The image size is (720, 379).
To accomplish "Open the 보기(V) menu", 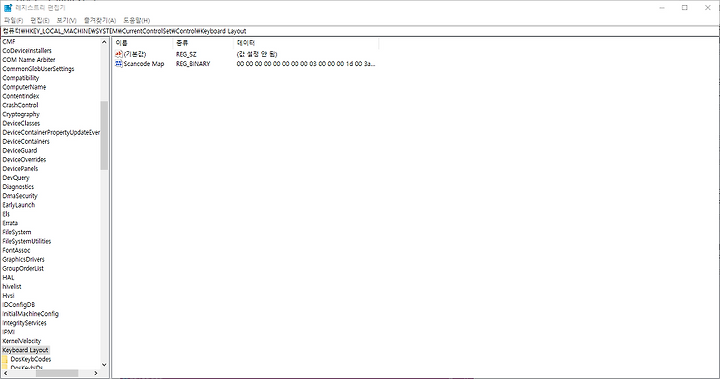I will [x=66, y=20].
